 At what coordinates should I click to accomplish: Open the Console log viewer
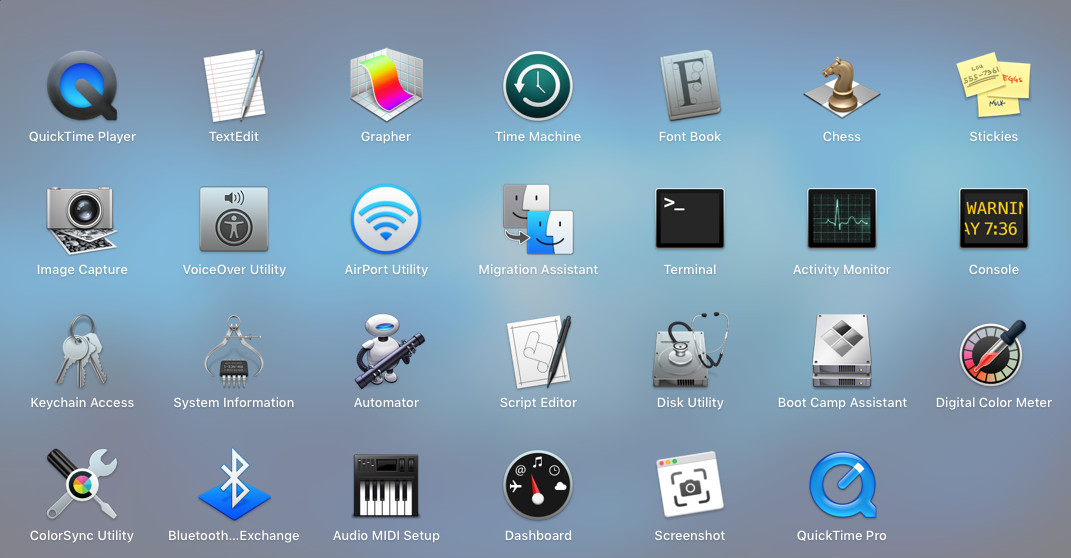(993, 219)
